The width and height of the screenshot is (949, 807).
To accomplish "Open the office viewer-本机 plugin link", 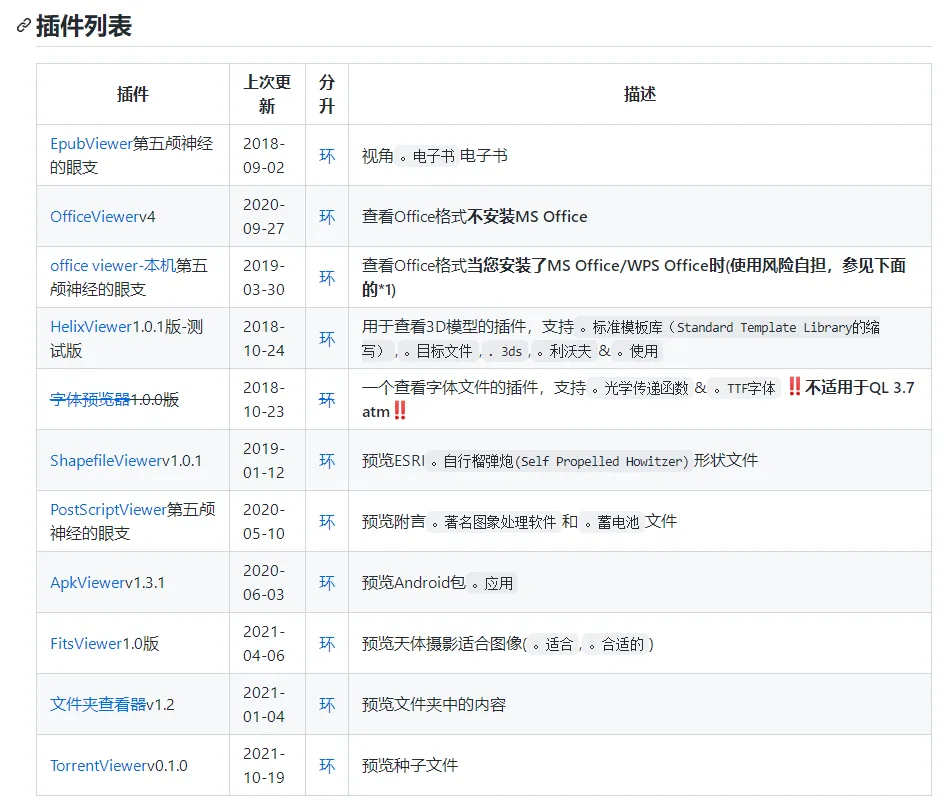I will [113, 266].
